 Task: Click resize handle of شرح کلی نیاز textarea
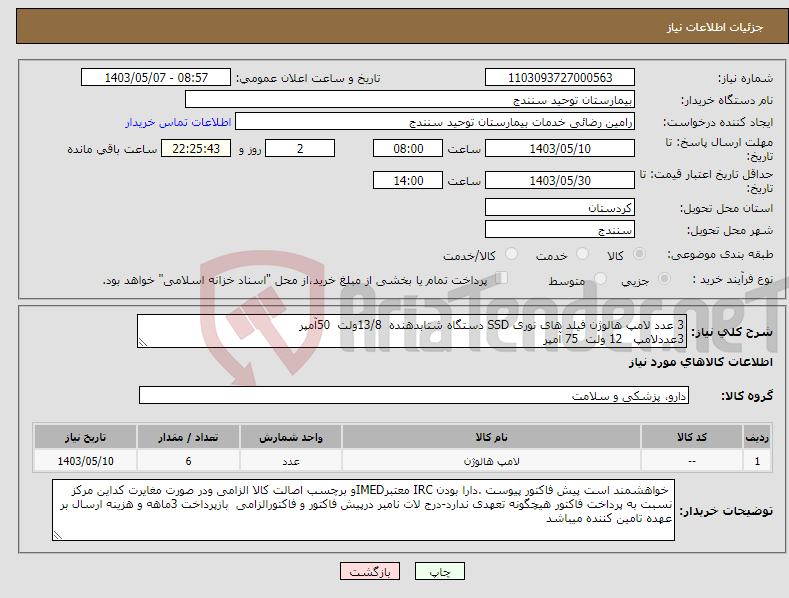tap(143, 342)
